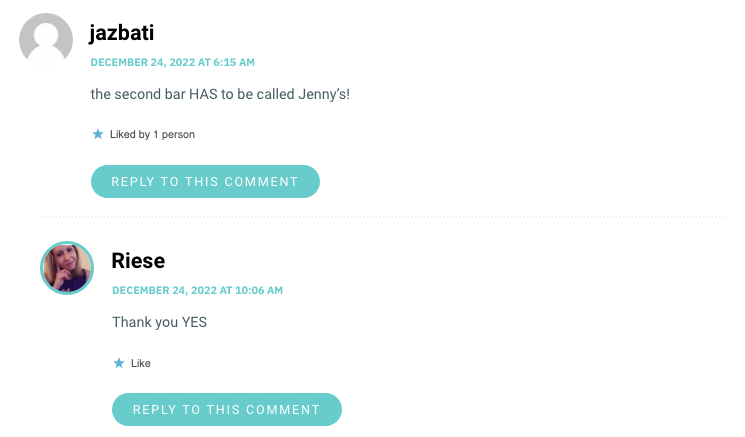The image size is (745, 437).
Task: Reply to Riese's comment
Action: pos(226,410)
